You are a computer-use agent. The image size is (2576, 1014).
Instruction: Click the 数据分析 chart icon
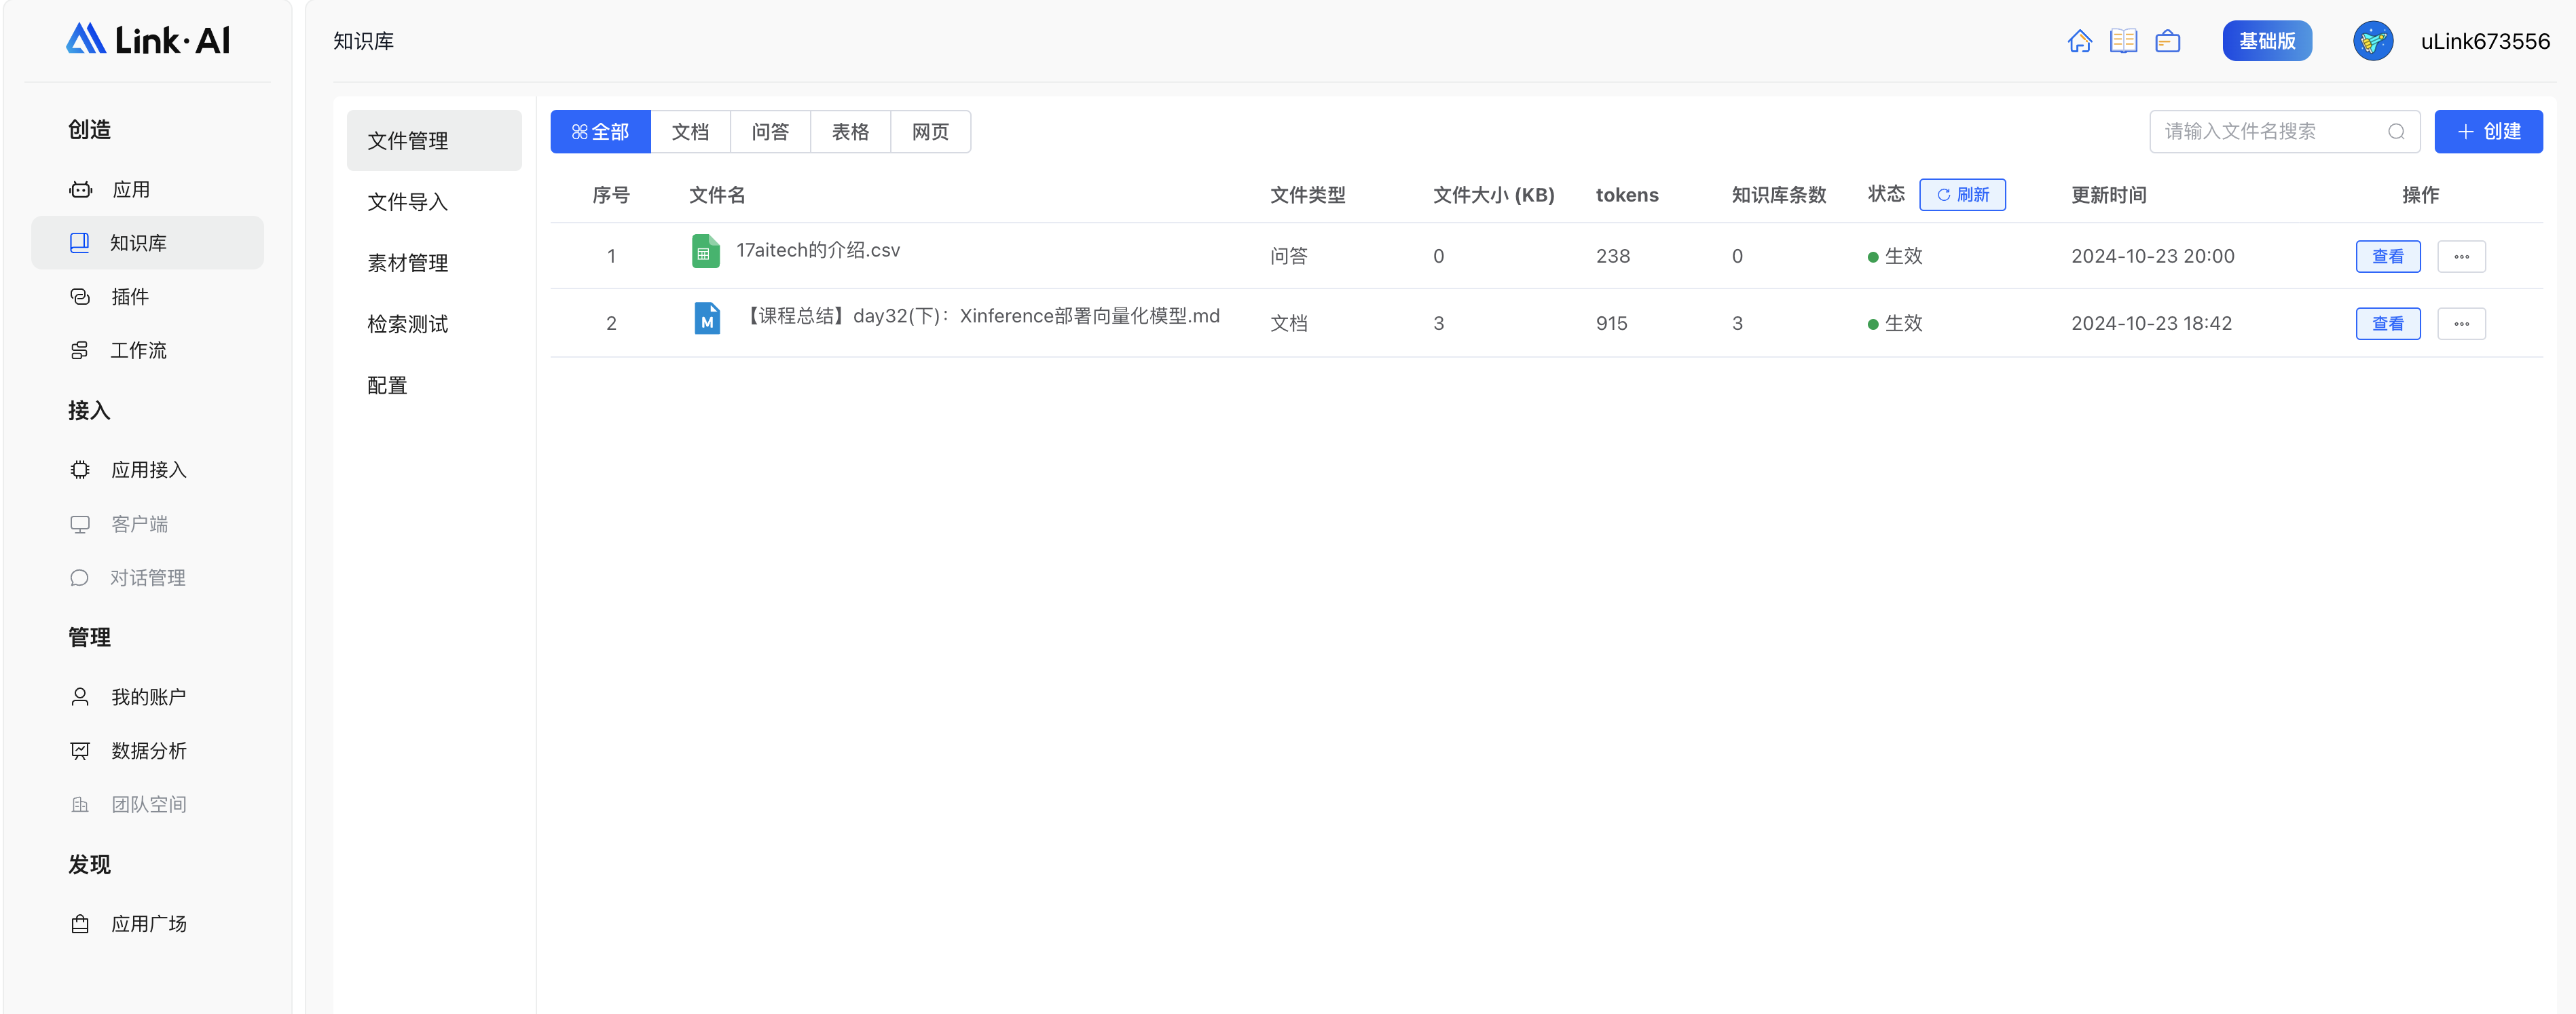[80, 751]
